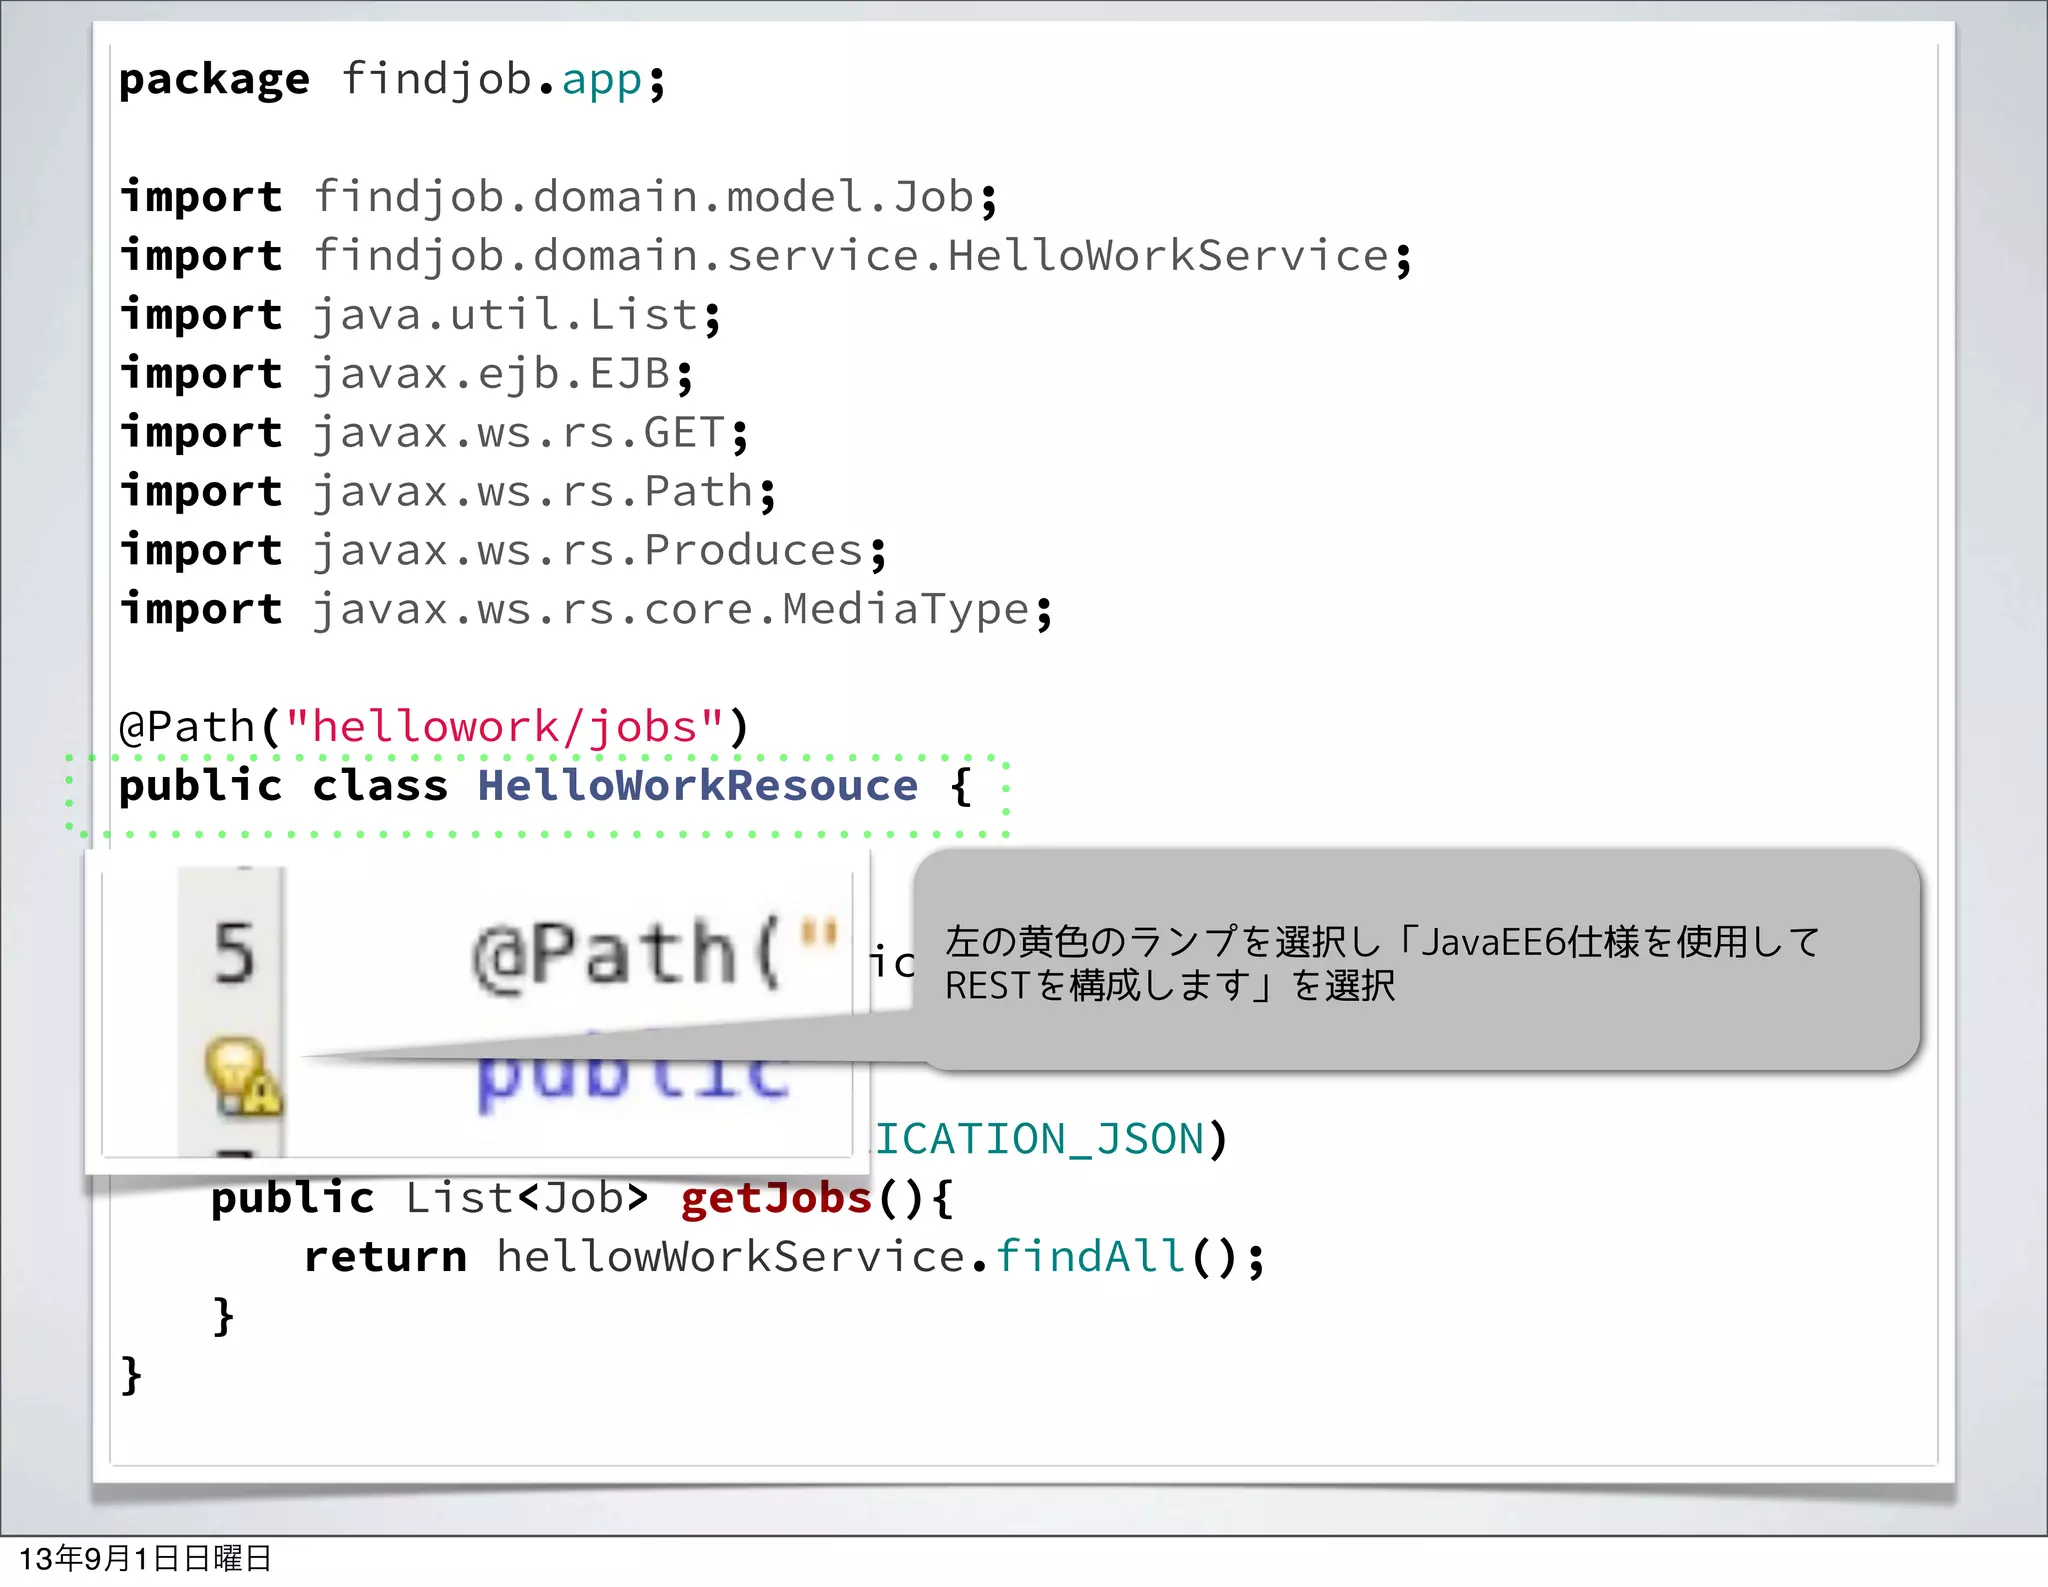The height and width of the screenshot is (1587, 2048).
Task: Click line number 5 in the gutter
Action: coord(234,953)
